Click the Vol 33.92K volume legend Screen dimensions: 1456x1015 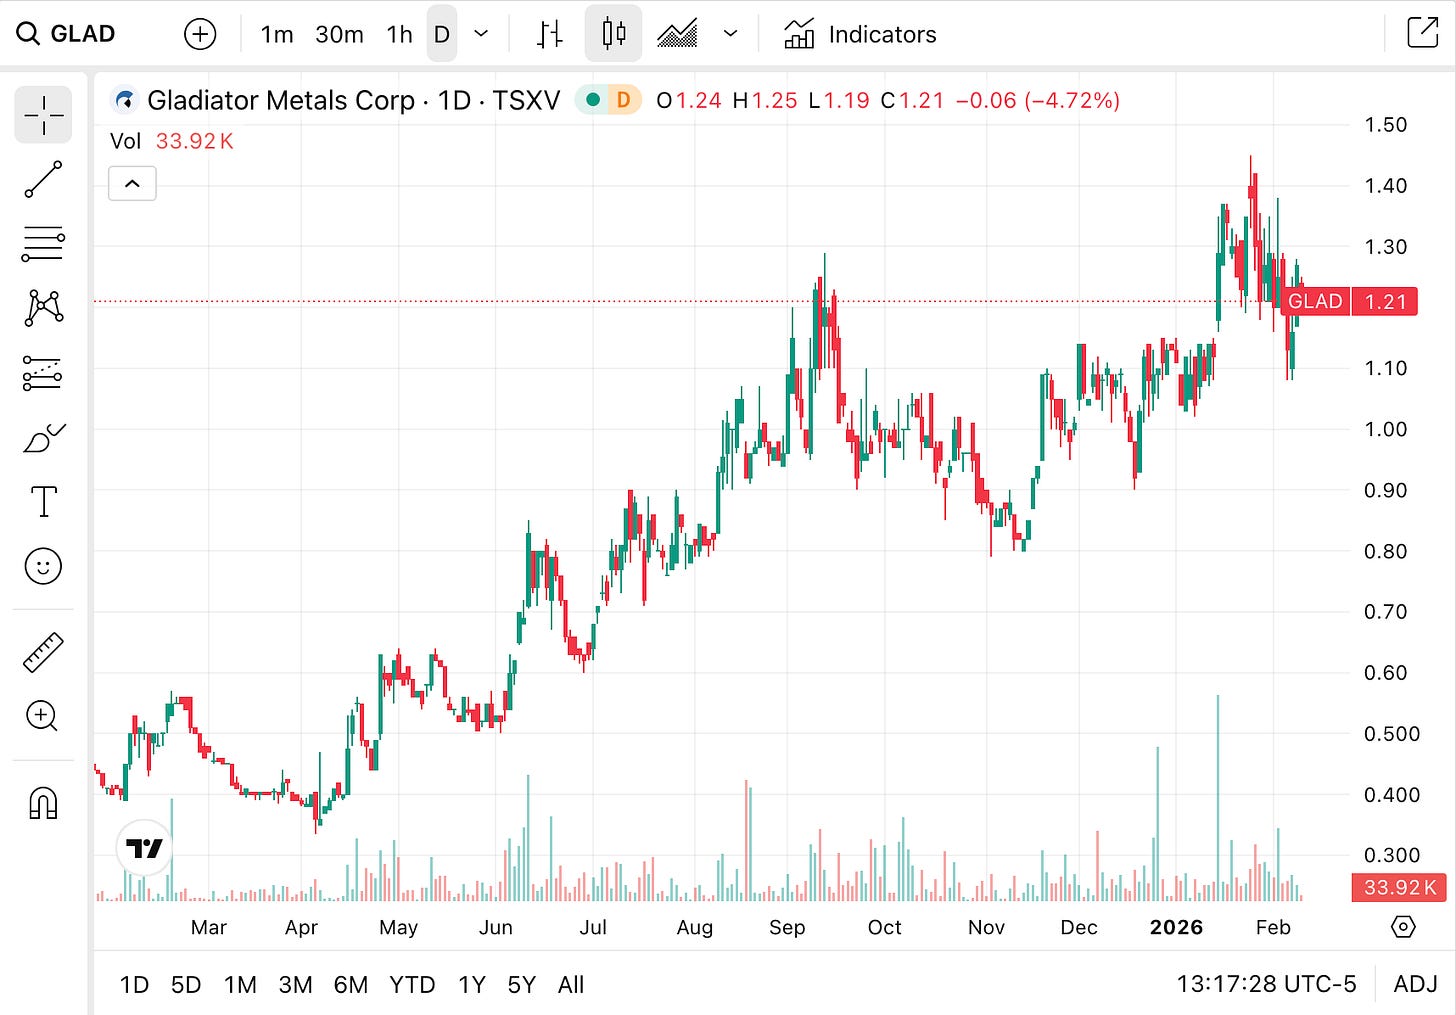click(x=171, y=141)
